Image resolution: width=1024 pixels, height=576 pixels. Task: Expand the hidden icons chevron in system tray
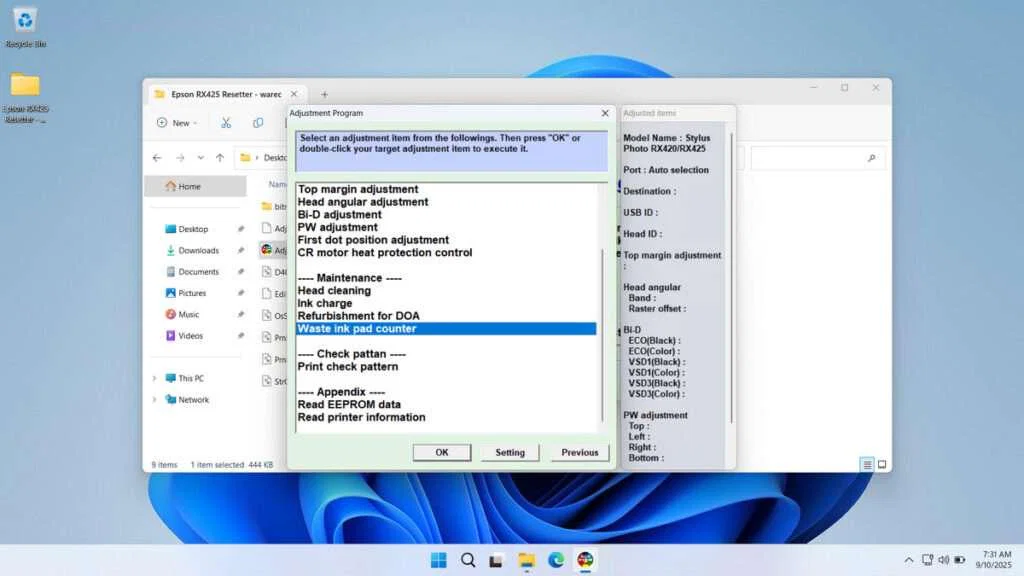(x=908, y=560)
